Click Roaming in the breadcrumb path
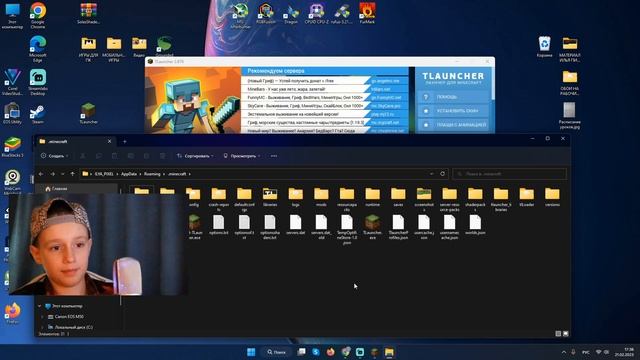This screenshot has width=640, height=360. 152,174
